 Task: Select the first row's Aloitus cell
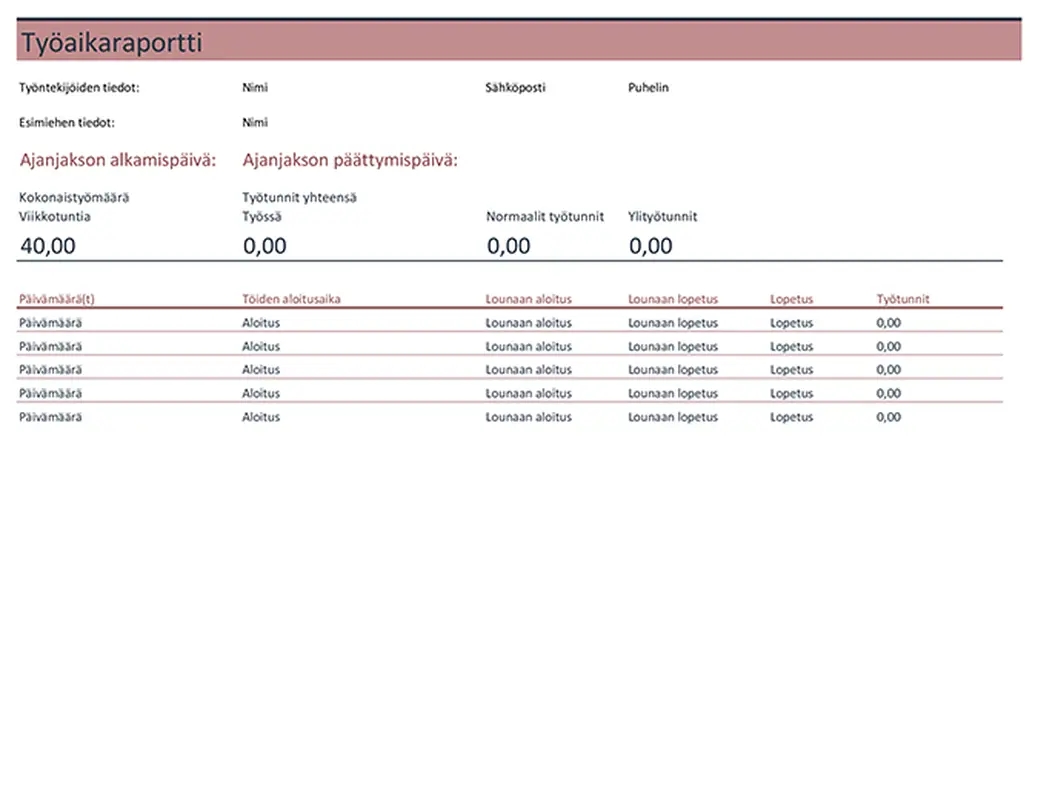pos(261,323)
